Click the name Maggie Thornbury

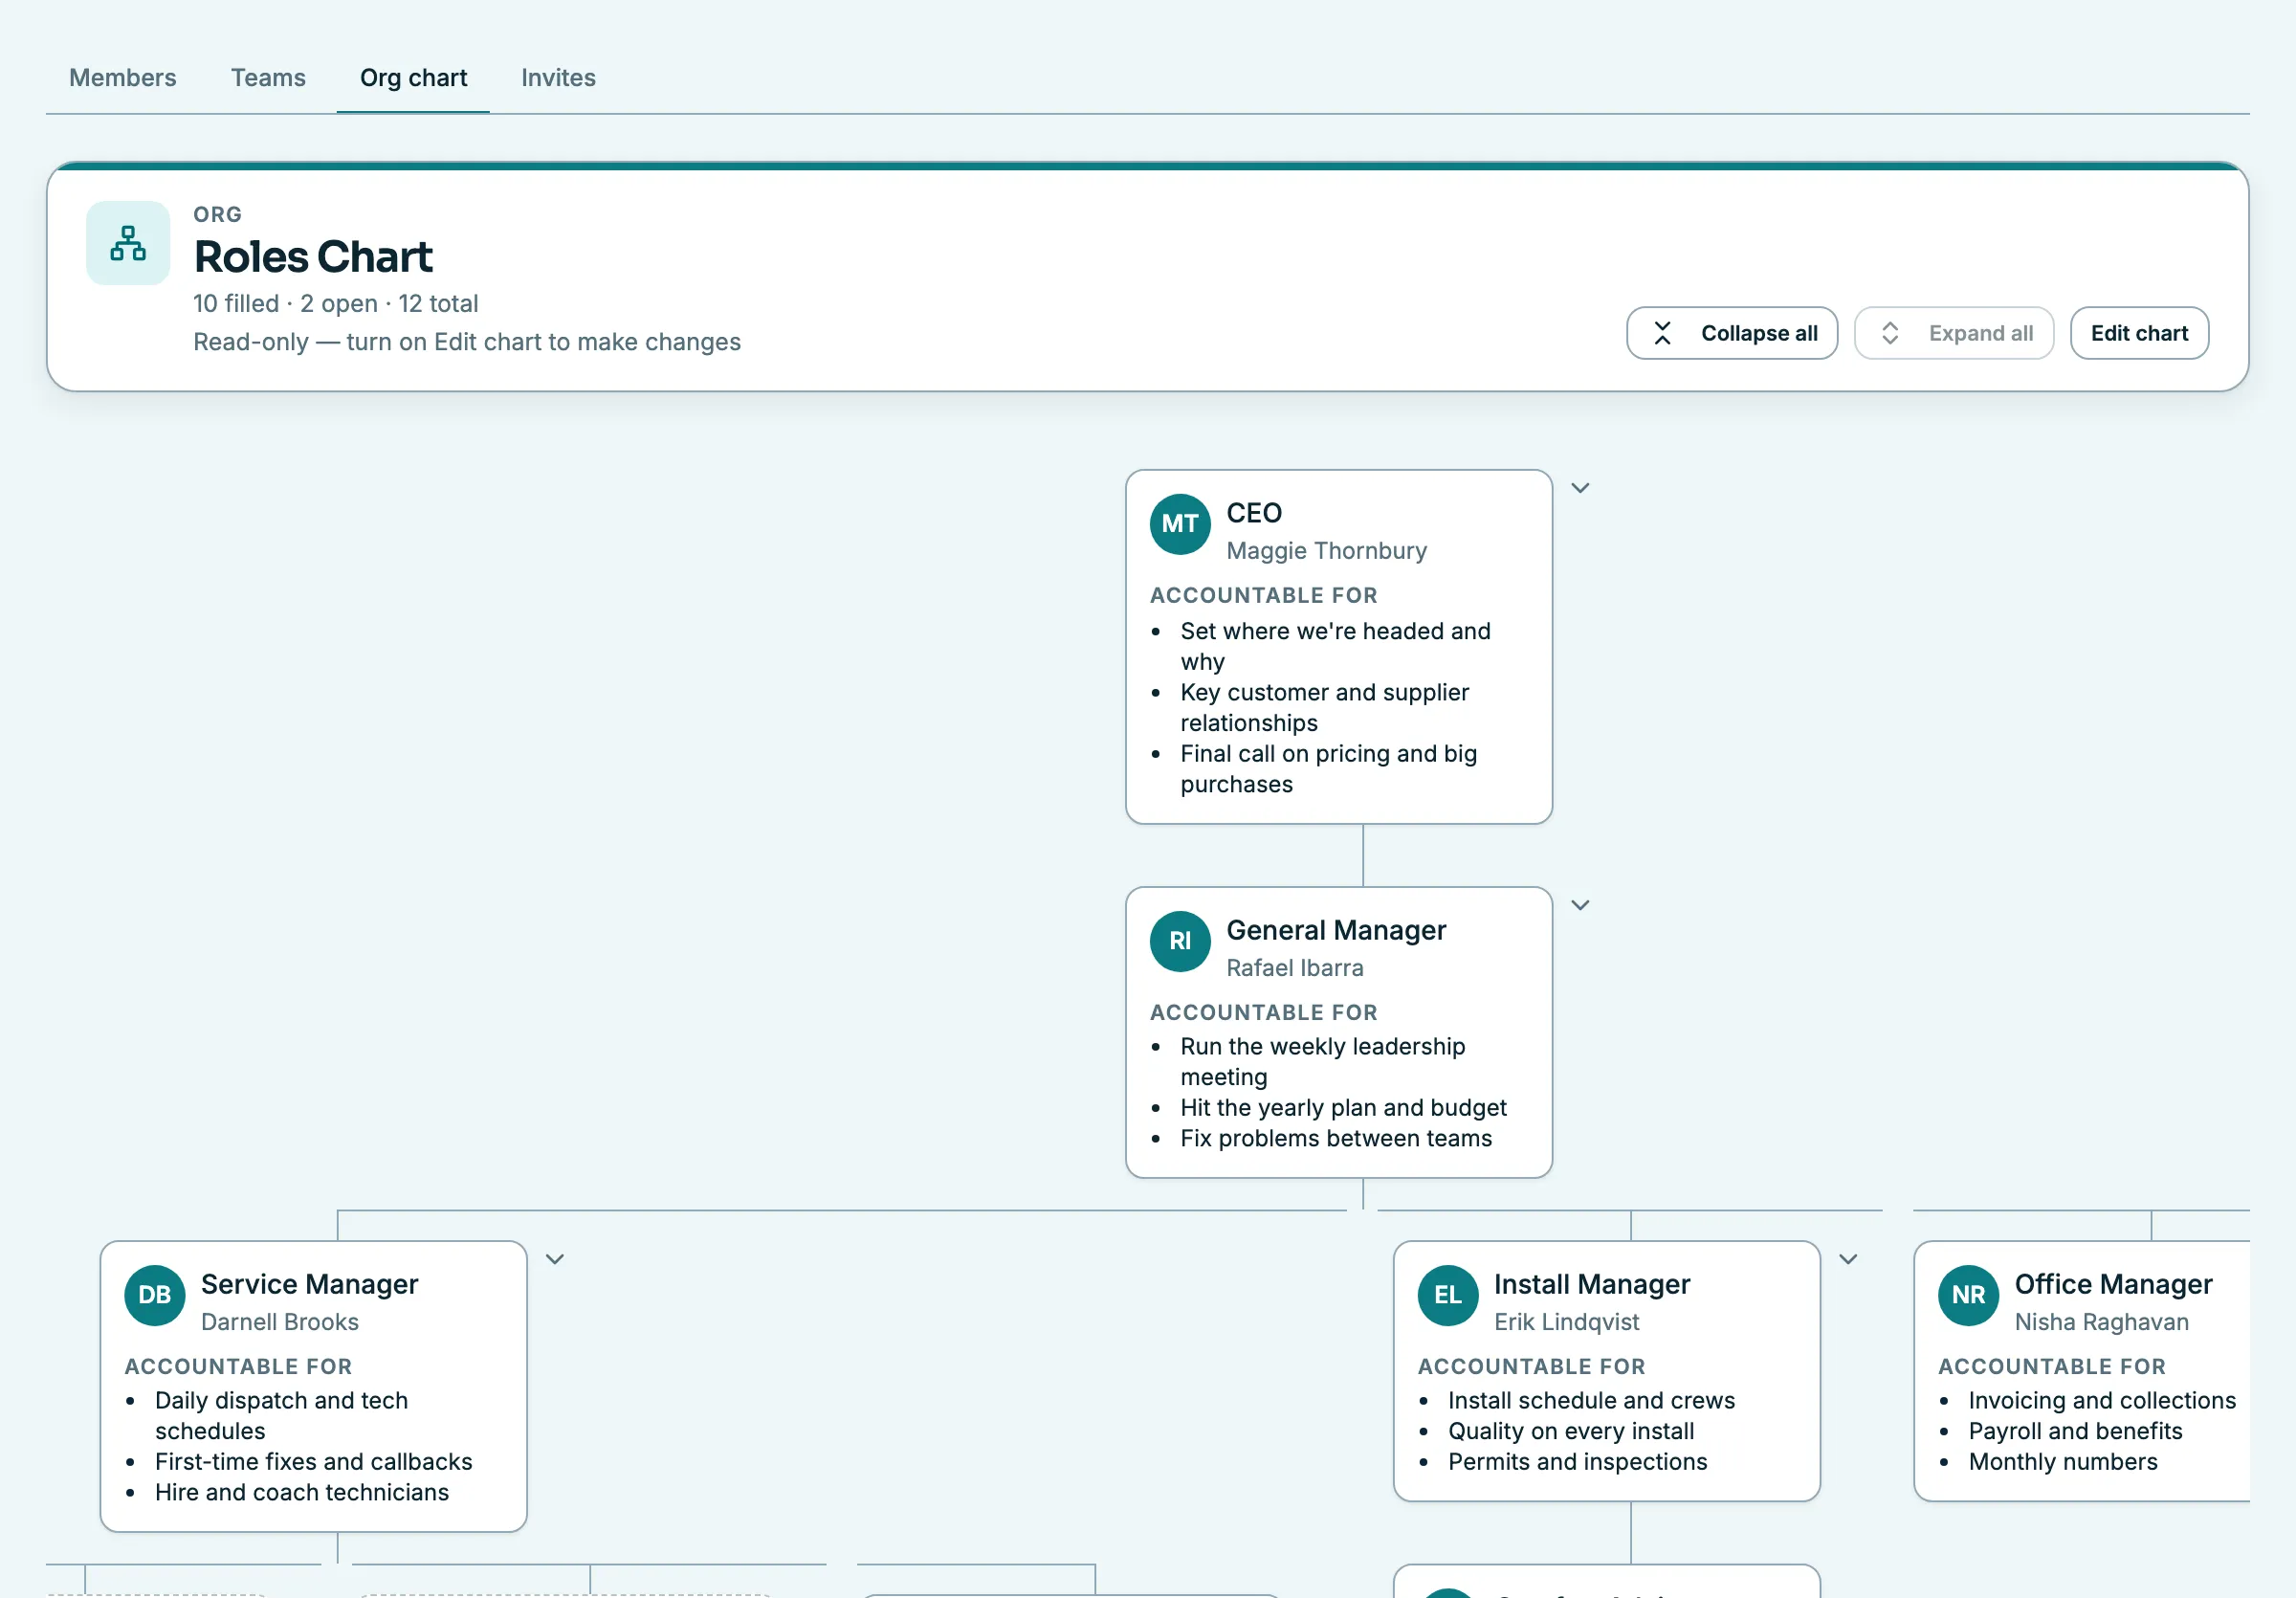click(1326, 551)
